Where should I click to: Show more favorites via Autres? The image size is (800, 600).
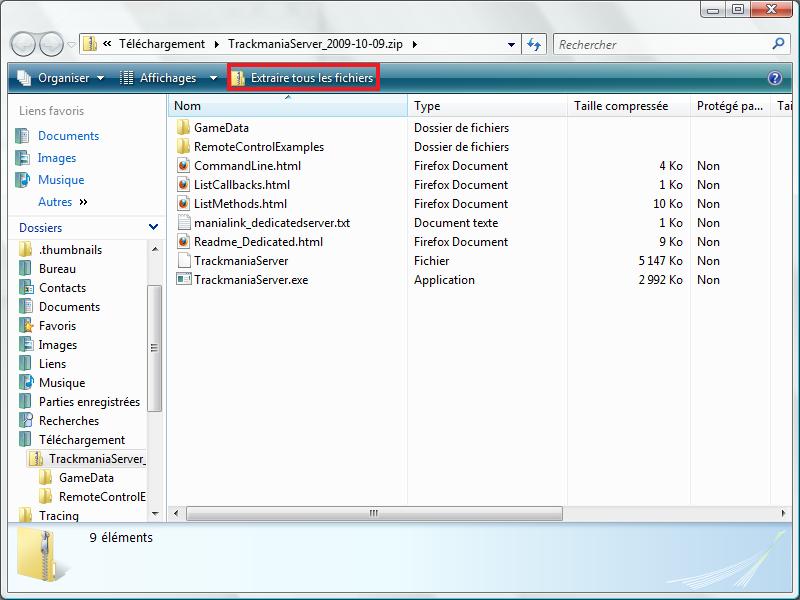[63, 202]
